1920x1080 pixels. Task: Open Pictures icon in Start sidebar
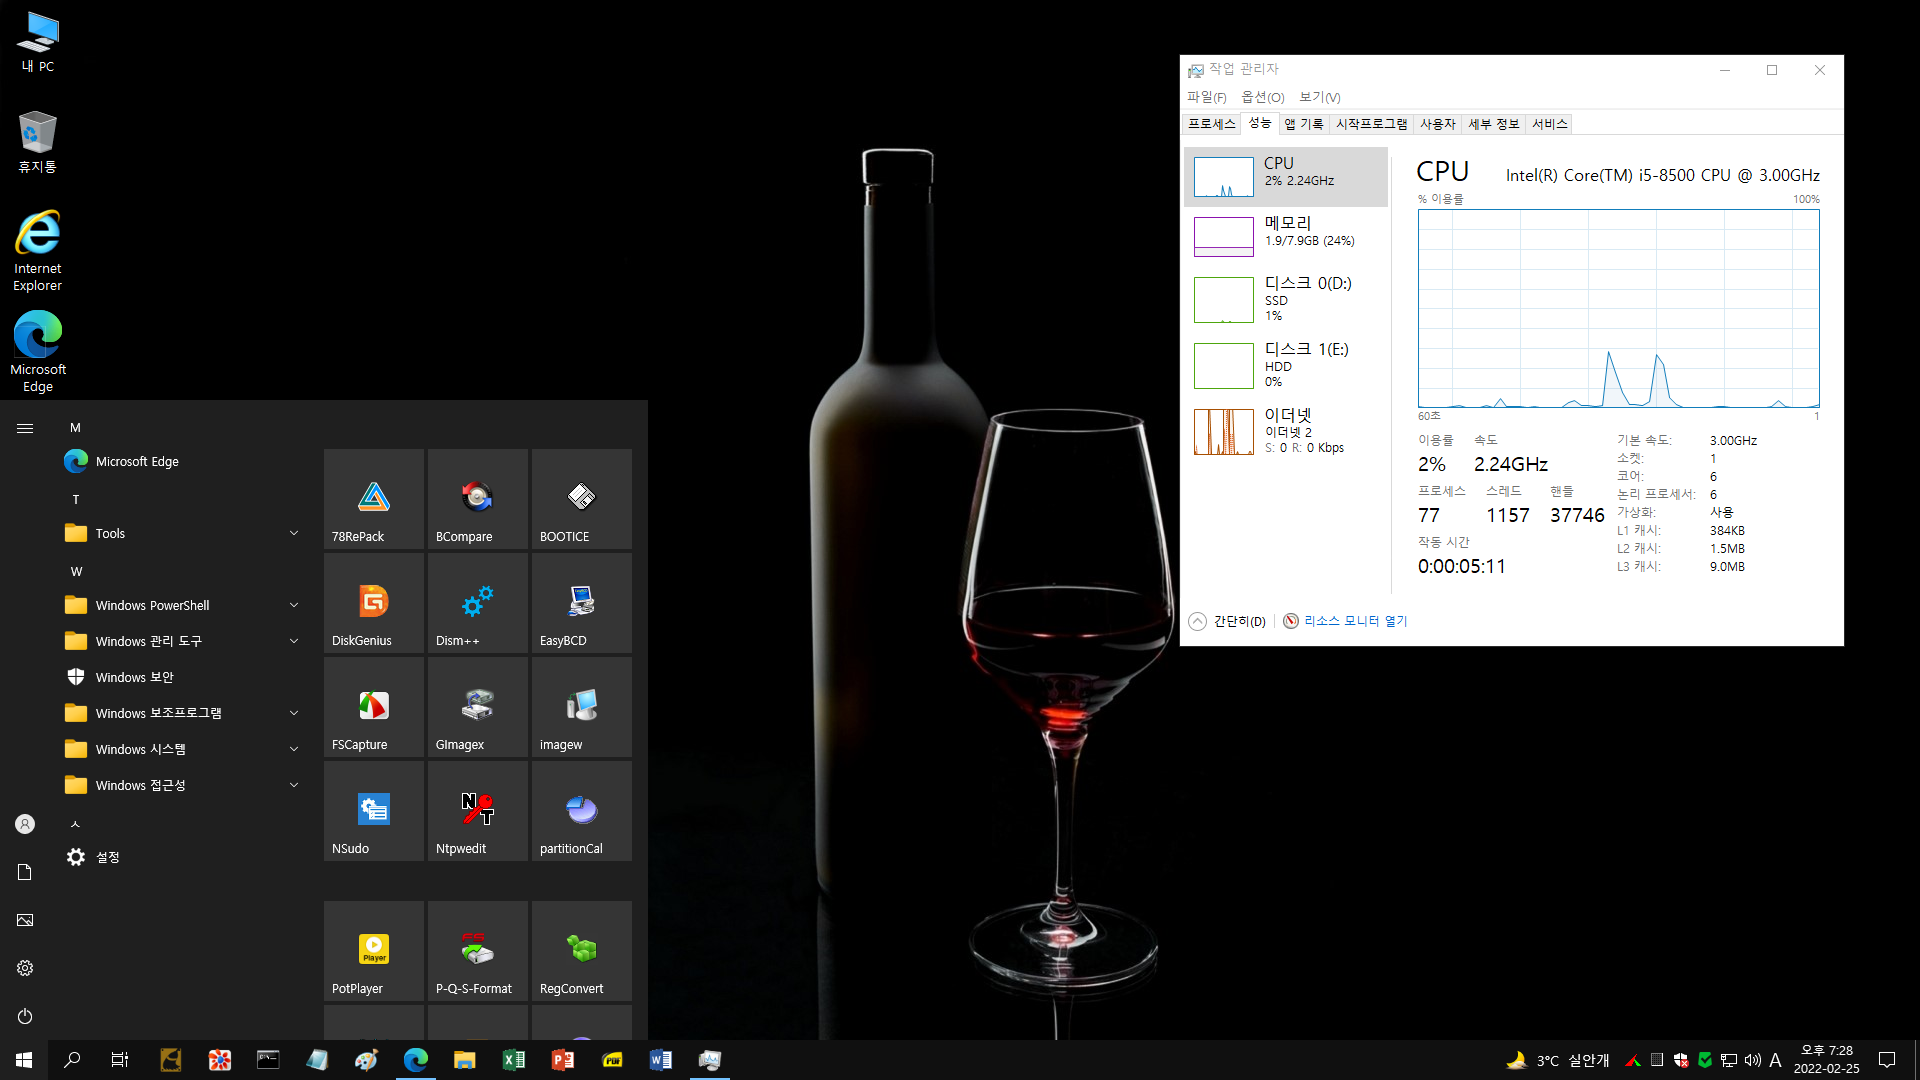(x=25, y=920)
